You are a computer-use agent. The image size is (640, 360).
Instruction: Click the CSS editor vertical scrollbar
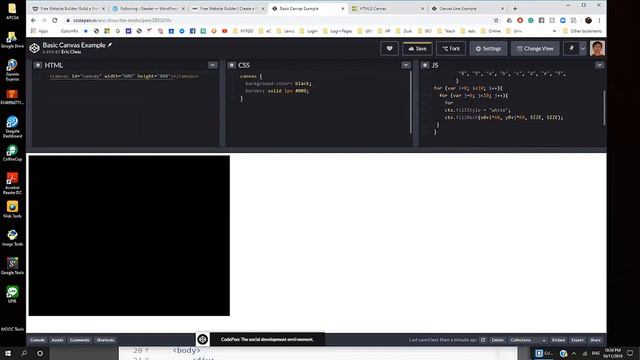click(x=411, y=102)
